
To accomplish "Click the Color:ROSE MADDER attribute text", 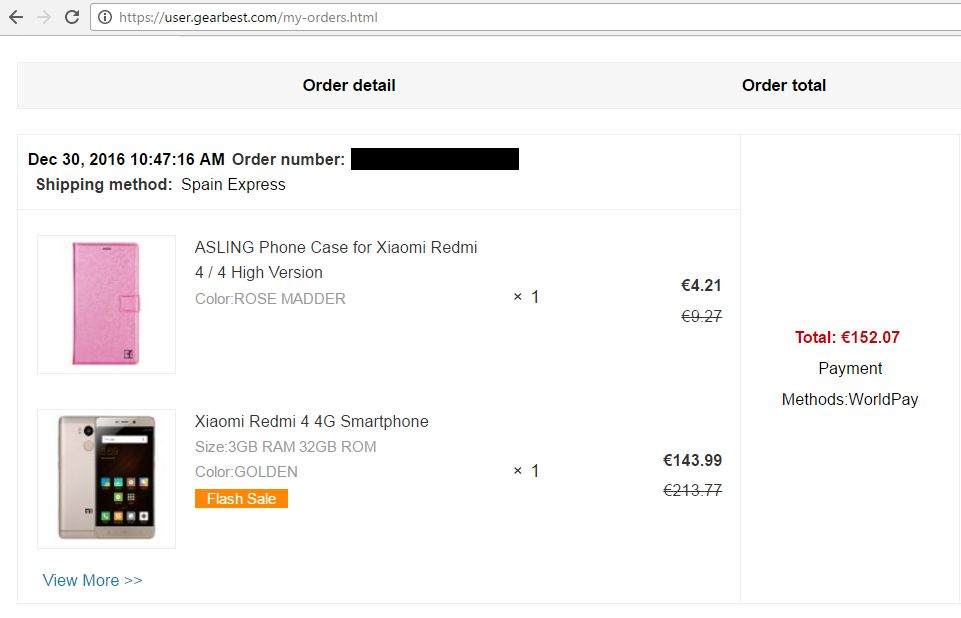I will (270, 299).
